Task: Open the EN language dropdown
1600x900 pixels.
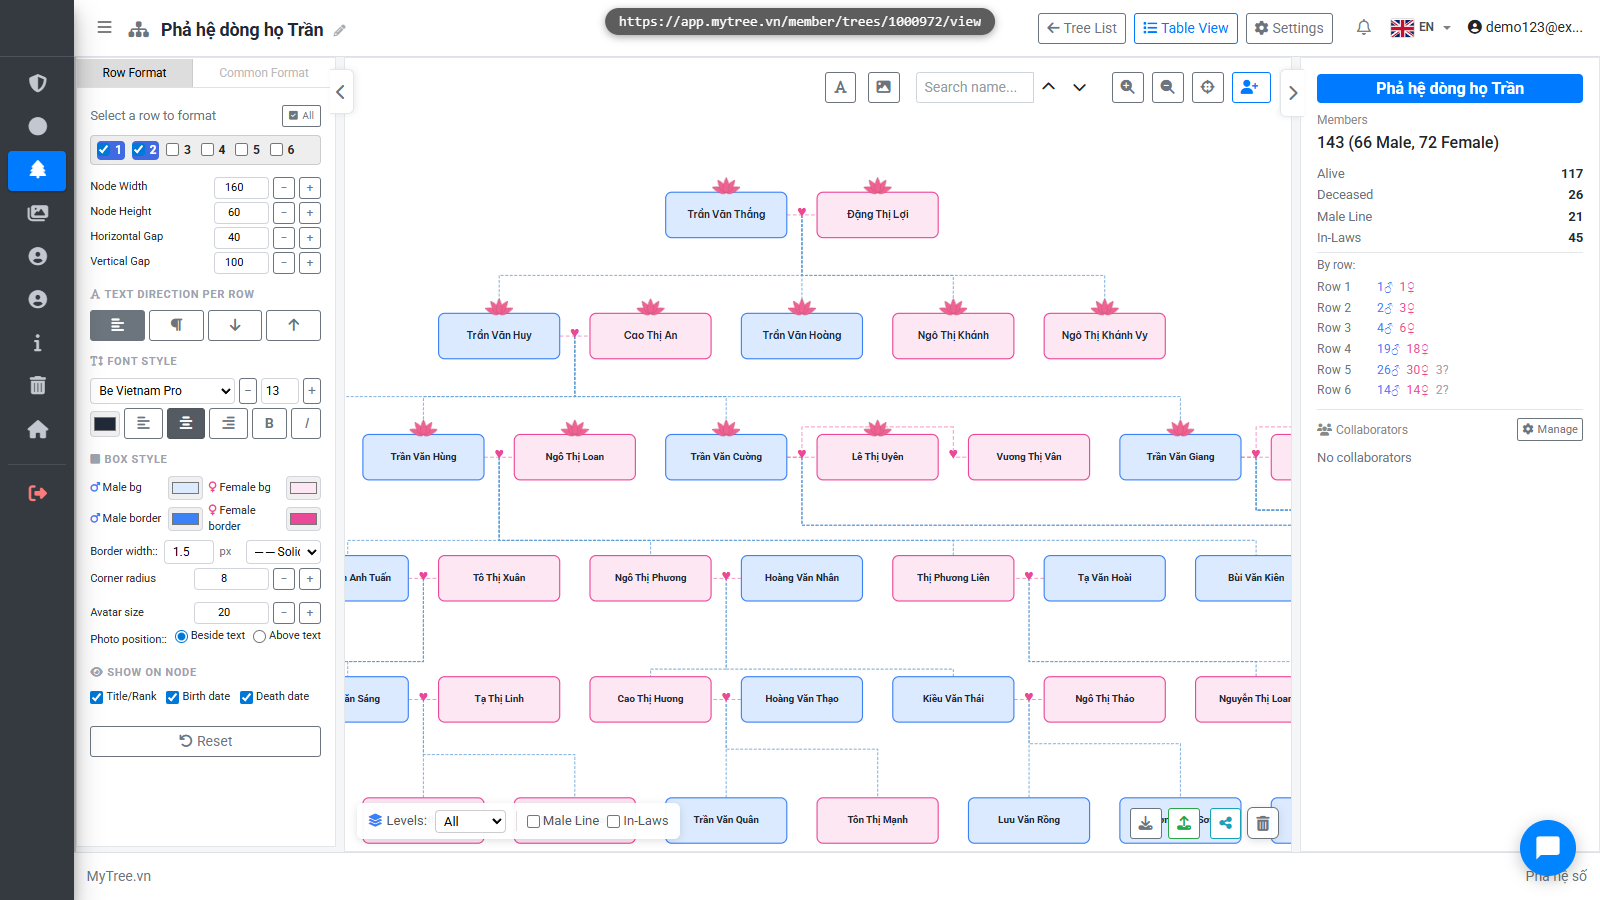Action: tap(1420, 27)
